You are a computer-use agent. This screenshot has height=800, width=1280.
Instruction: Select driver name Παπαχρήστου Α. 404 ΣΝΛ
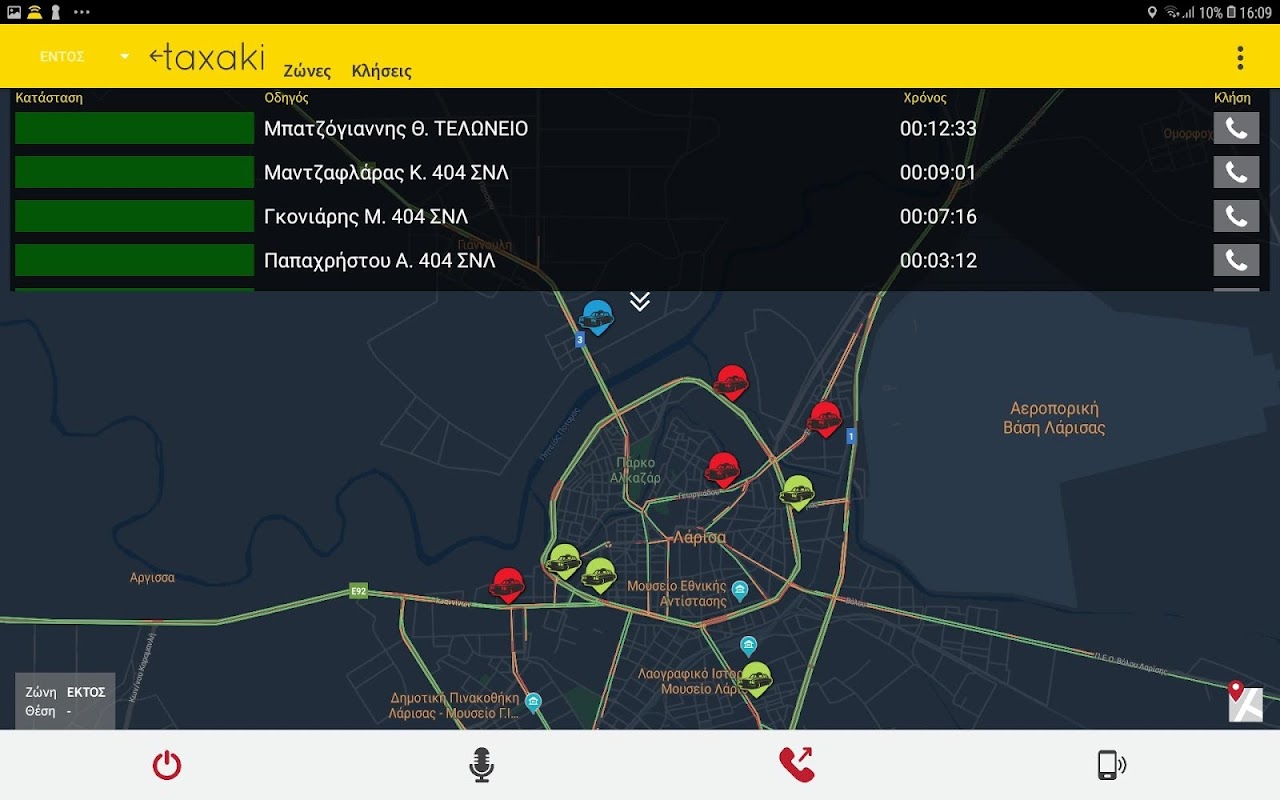click(x=380, y=260)
